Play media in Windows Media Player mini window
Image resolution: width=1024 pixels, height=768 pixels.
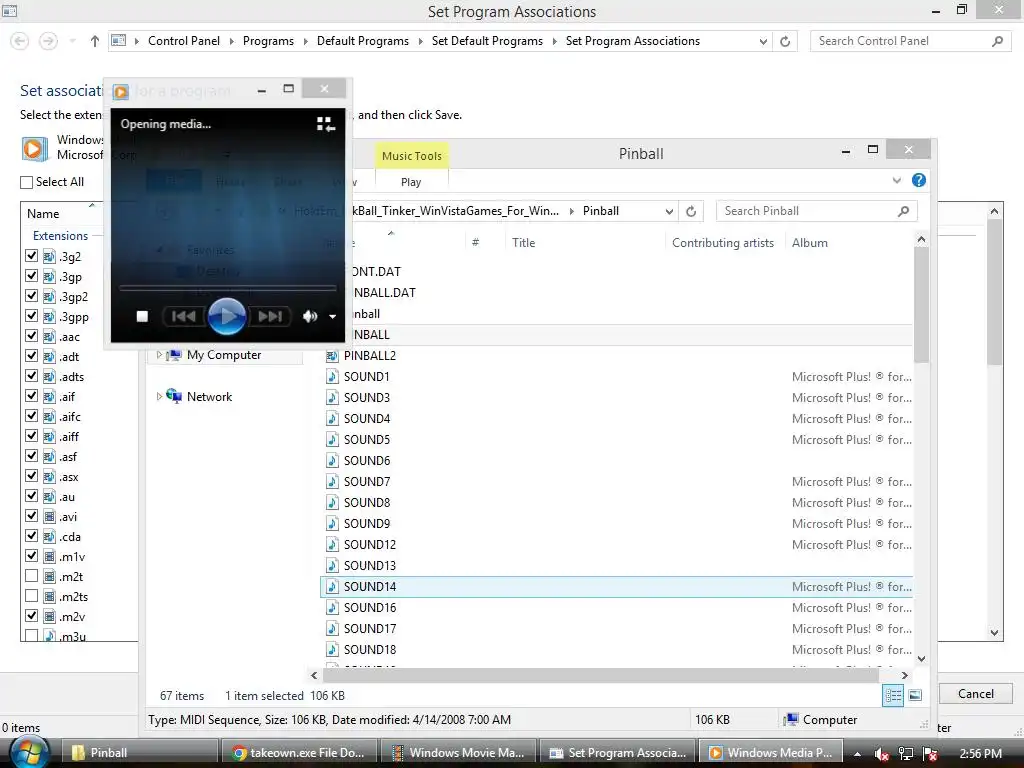[x=227, y=316]
